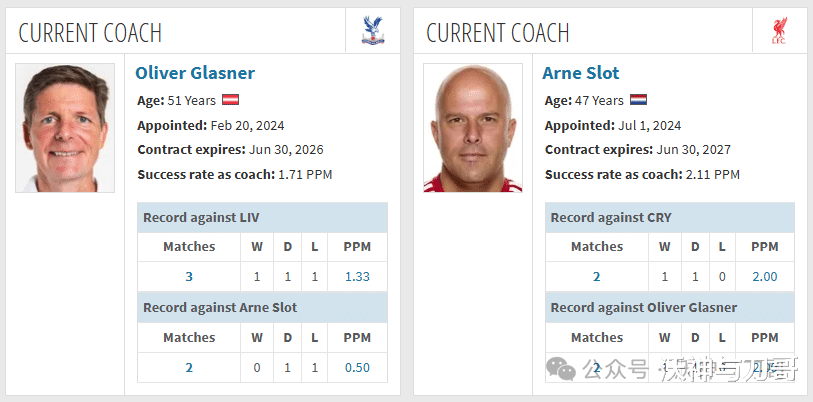This screenshot has height=402, width=813.
Task: Click the 1.33 PPM value against LIV
Action: (357, 276)
